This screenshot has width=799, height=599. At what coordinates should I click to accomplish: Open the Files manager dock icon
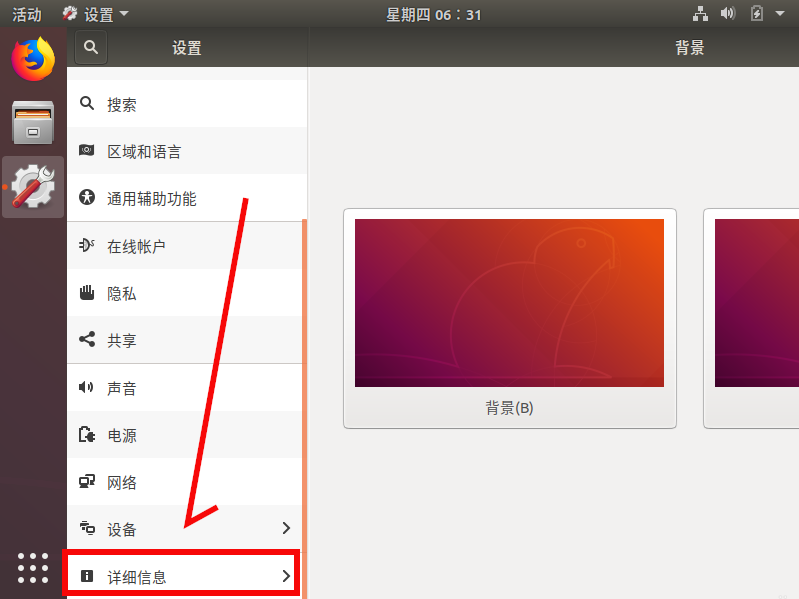pyautogui.click(x=33, y=122)
